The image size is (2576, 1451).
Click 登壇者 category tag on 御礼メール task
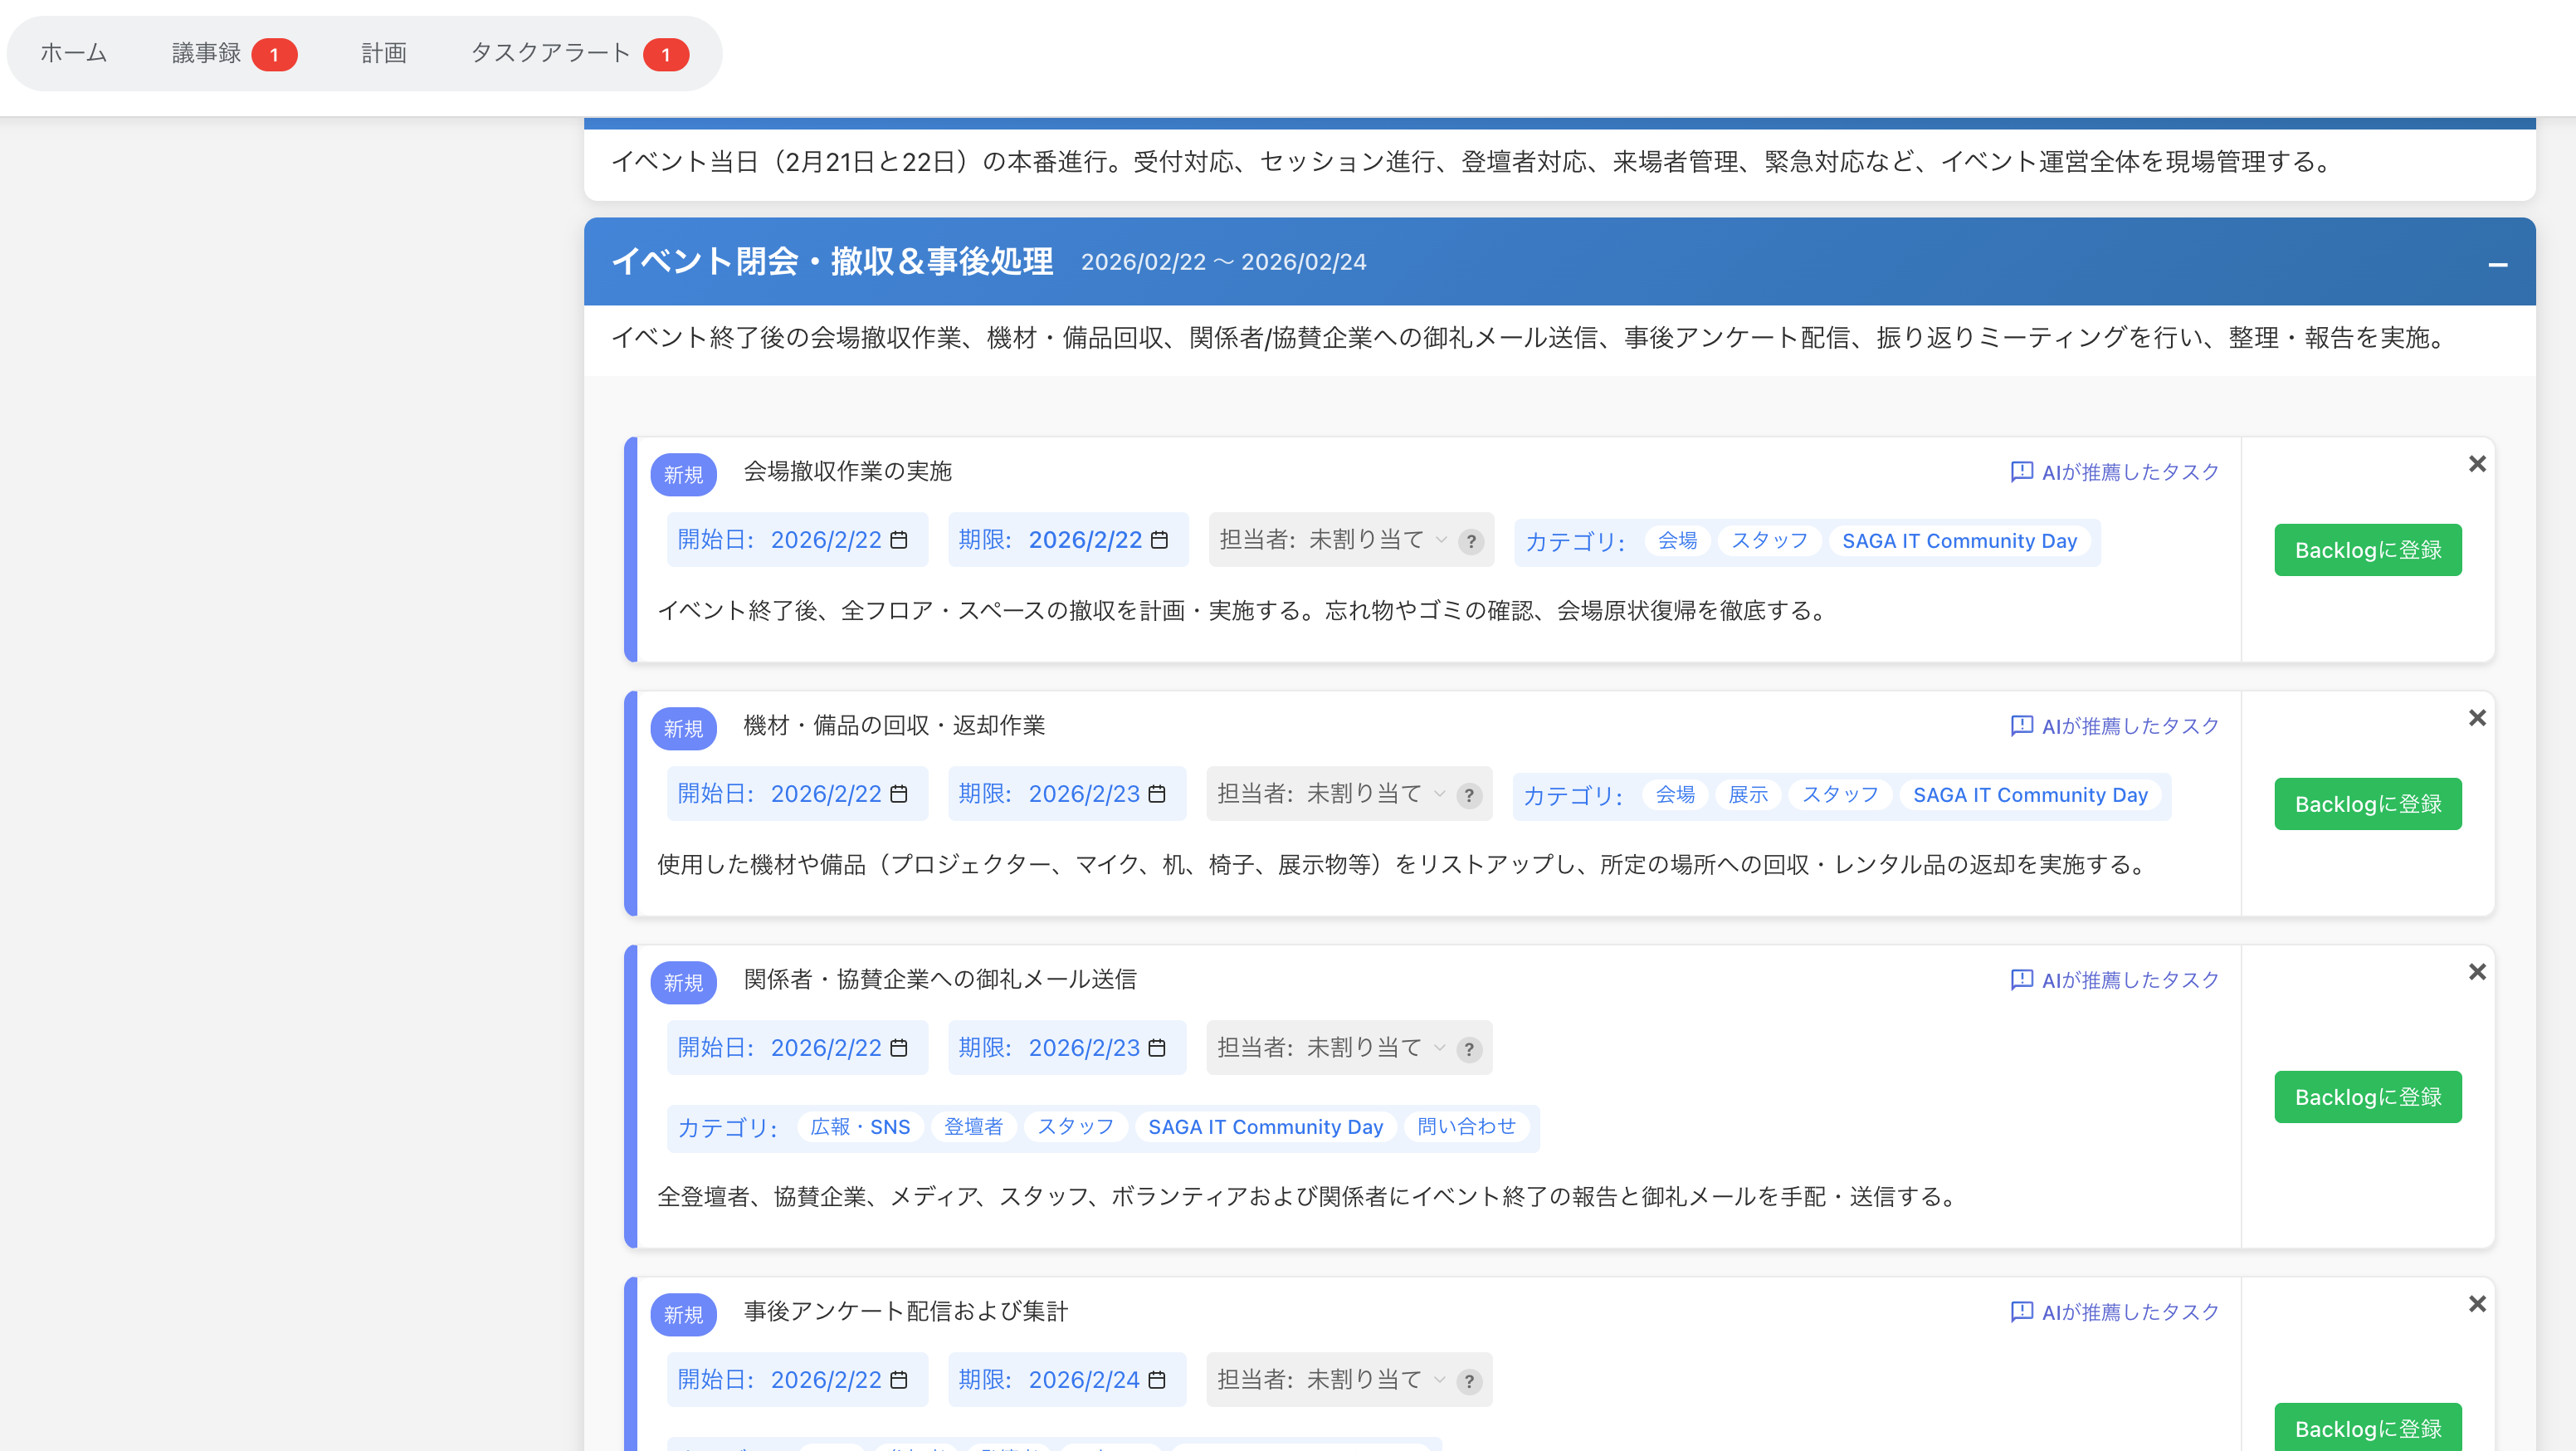point(973,1127)
